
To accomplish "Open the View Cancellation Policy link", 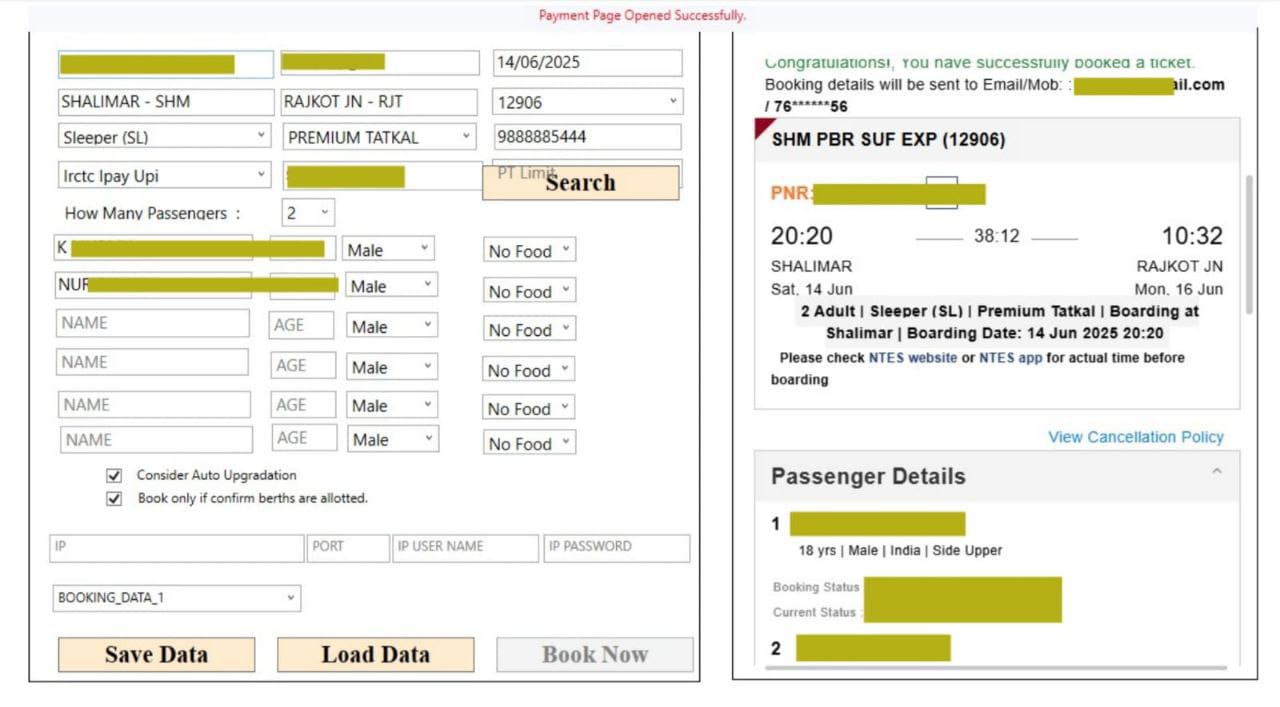I will pos(1136,437).
